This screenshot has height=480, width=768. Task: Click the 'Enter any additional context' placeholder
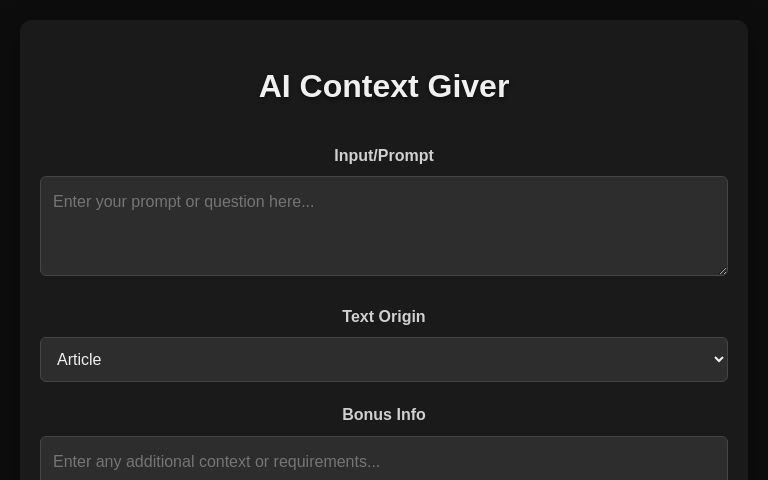pos(216,461)
